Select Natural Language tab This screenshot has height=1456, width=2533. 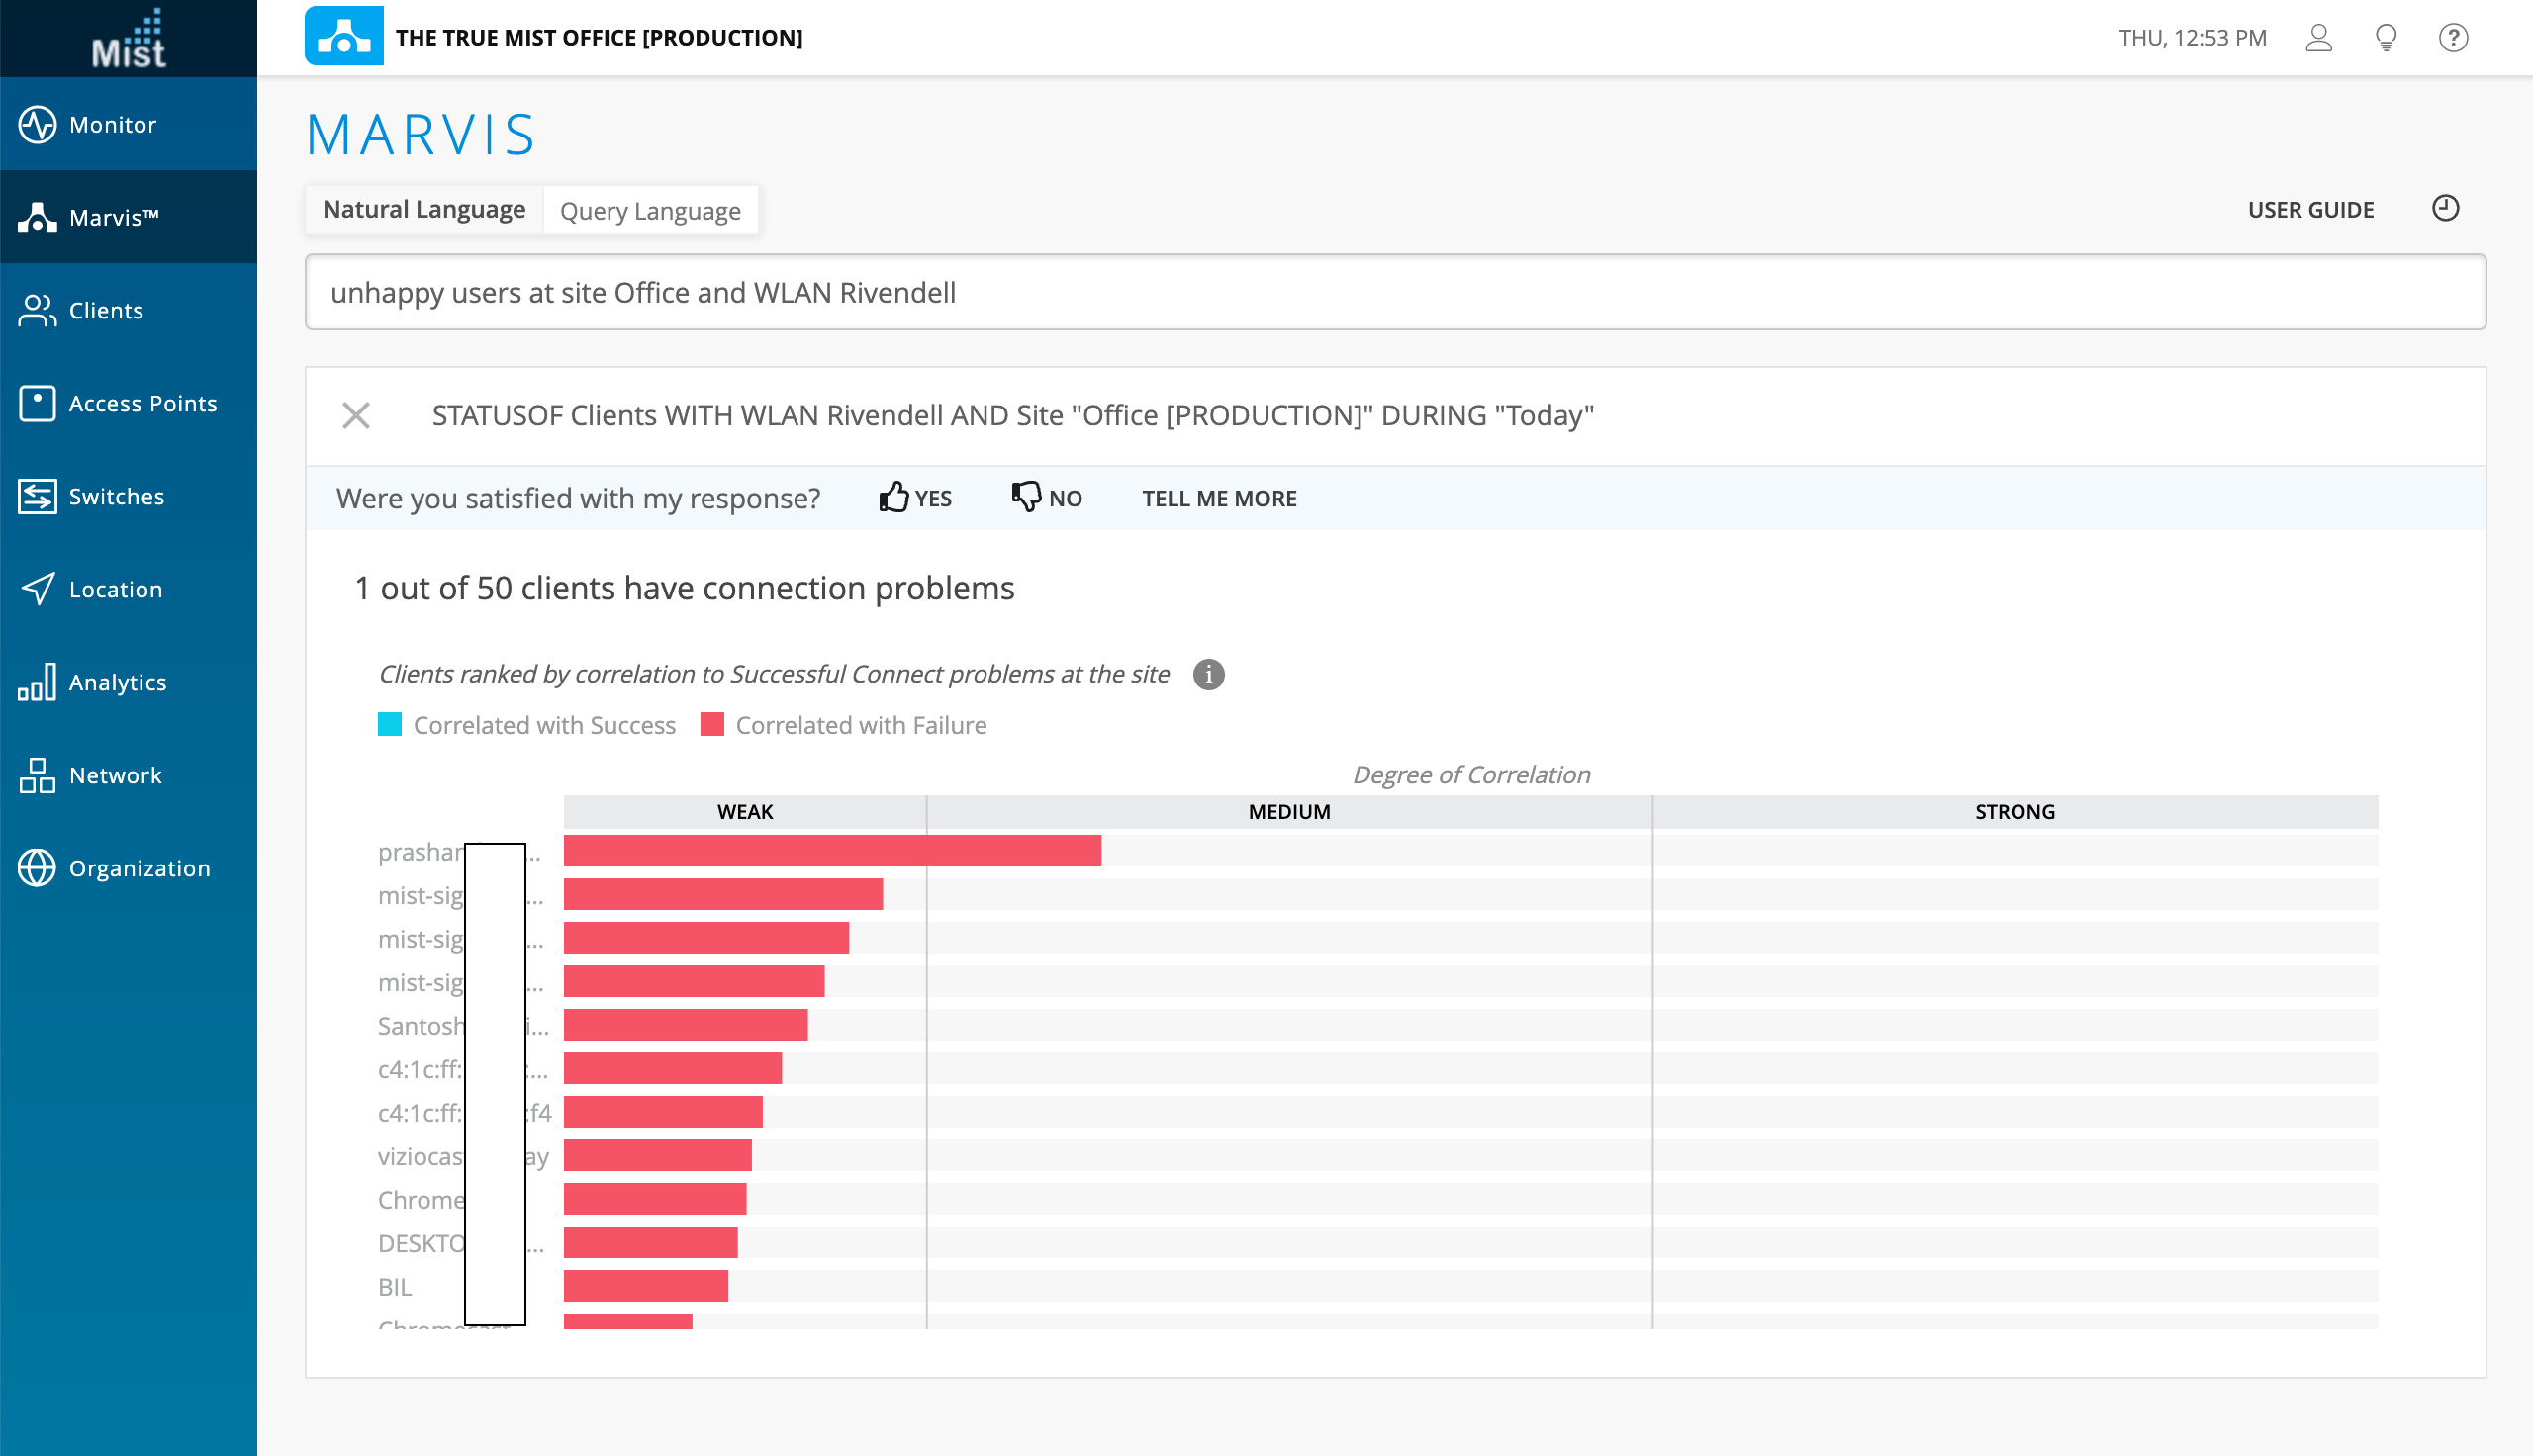[x=424, y=210]
